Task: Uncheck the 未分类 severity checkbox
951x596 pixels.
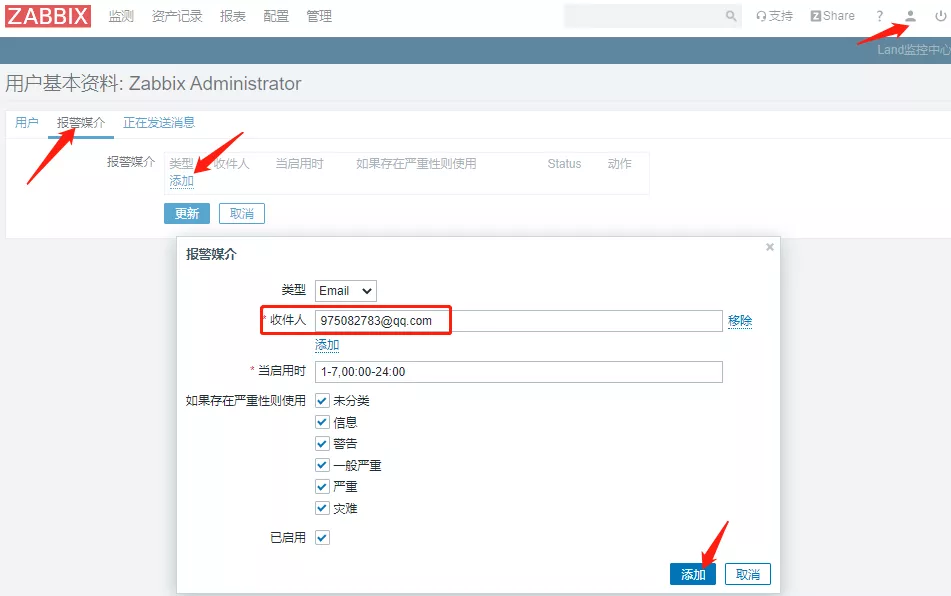Action: [x=322, y=400]
